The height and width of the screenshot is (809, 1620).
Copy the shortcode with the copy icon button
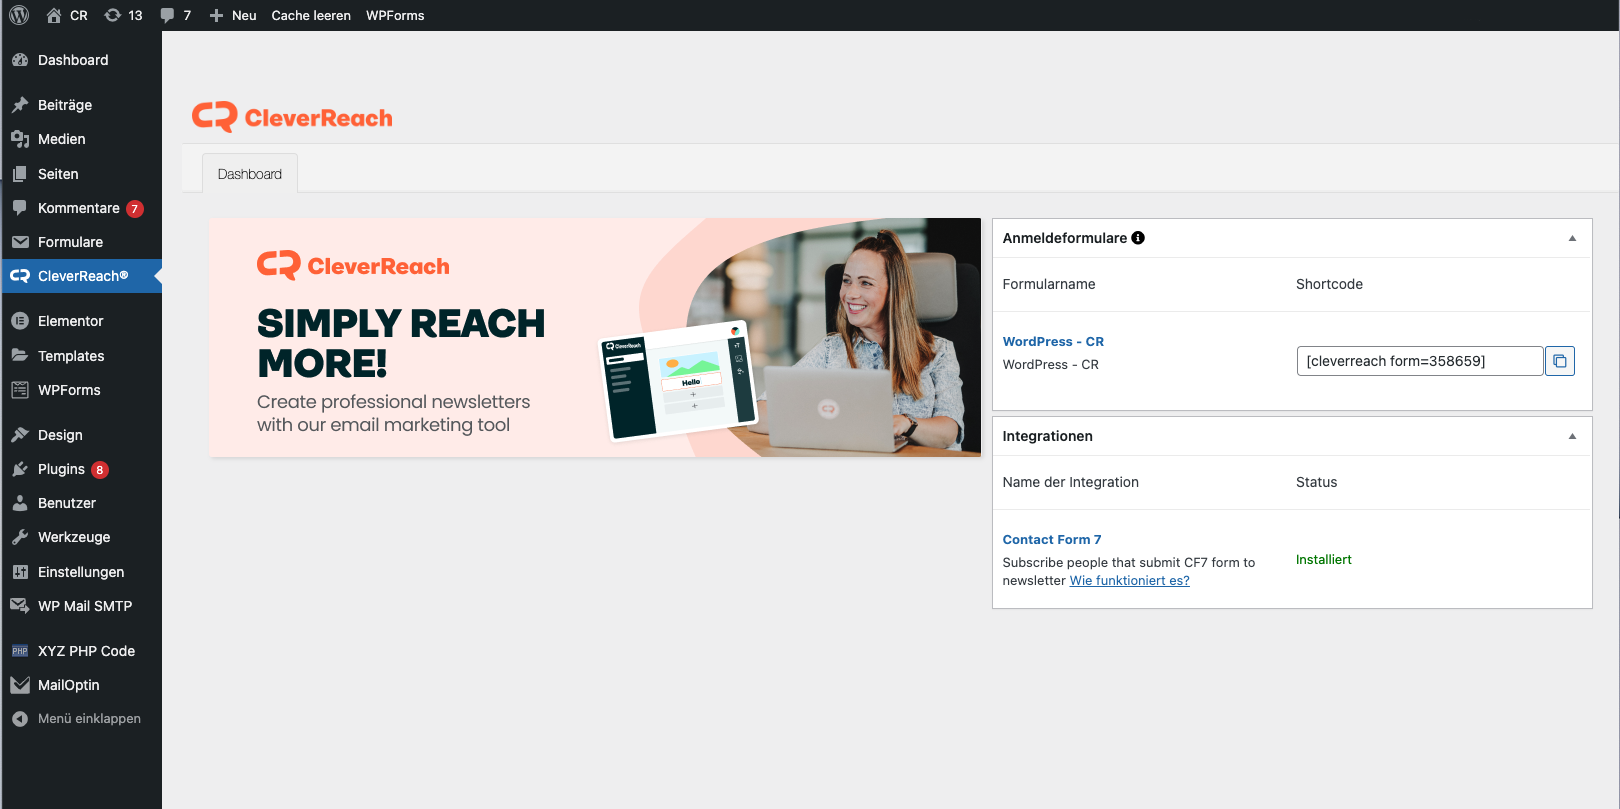click(1560, 361)
